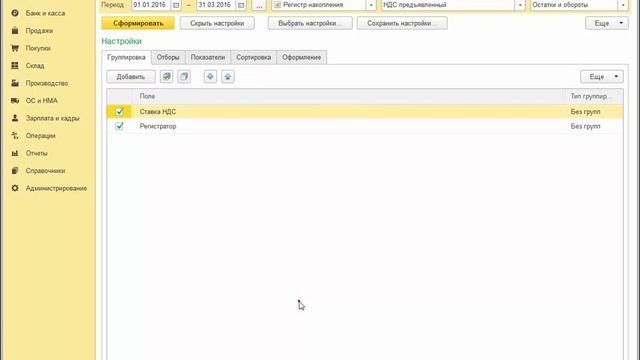Click the Зарплата и кадры person icon

(15, 118)
